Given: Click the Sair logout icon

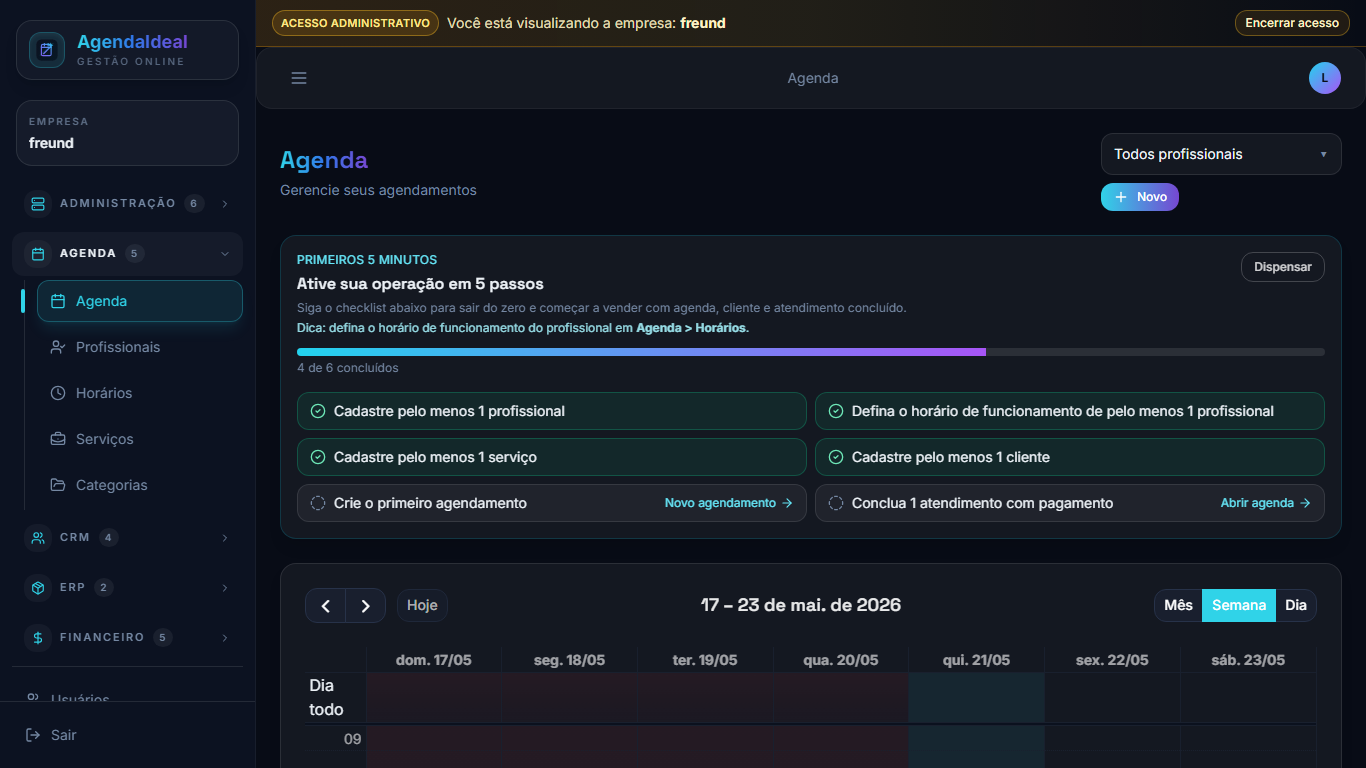Looking at the screenshot, I should point(33,735).
